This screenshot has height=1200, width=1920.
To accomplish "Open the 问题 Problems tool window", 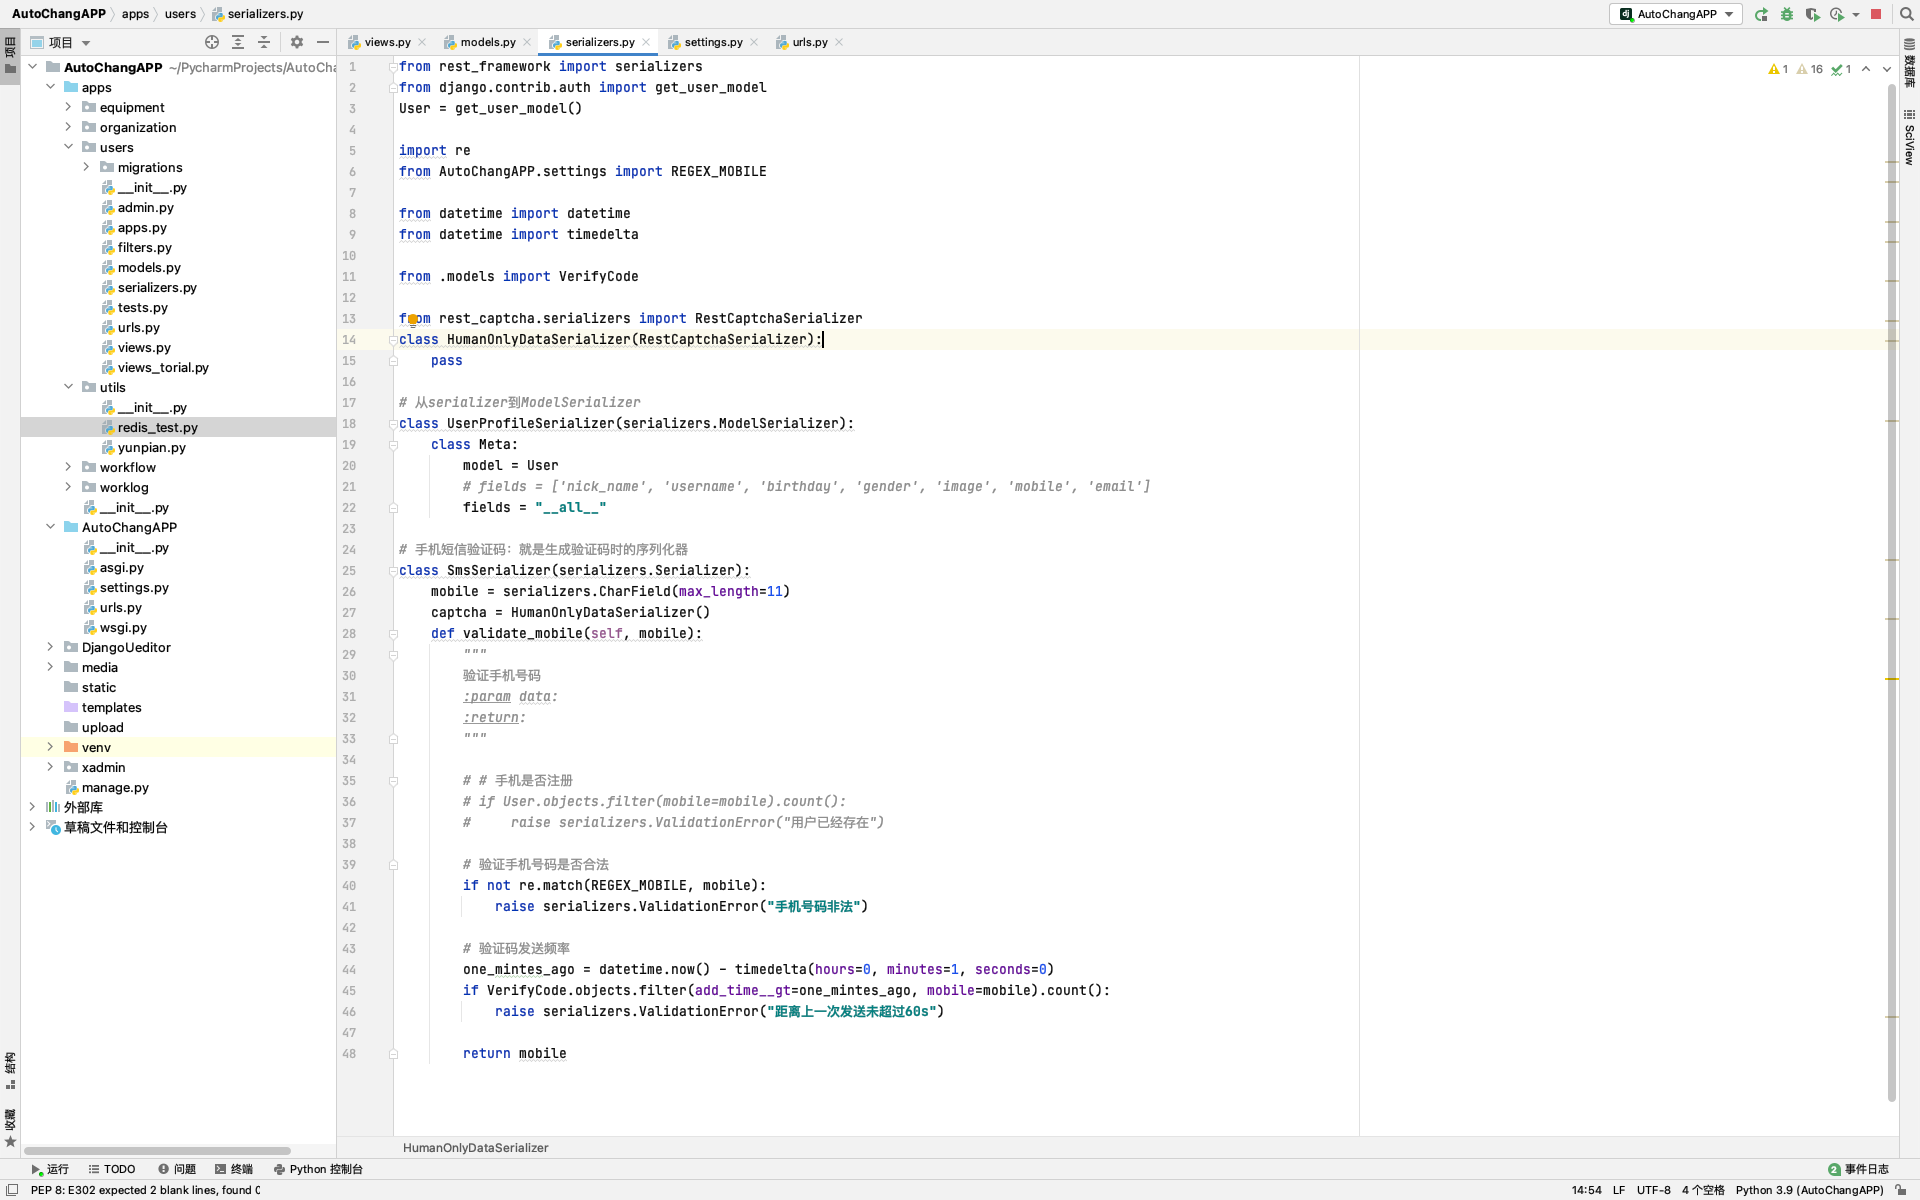I will click(177, 1169).
